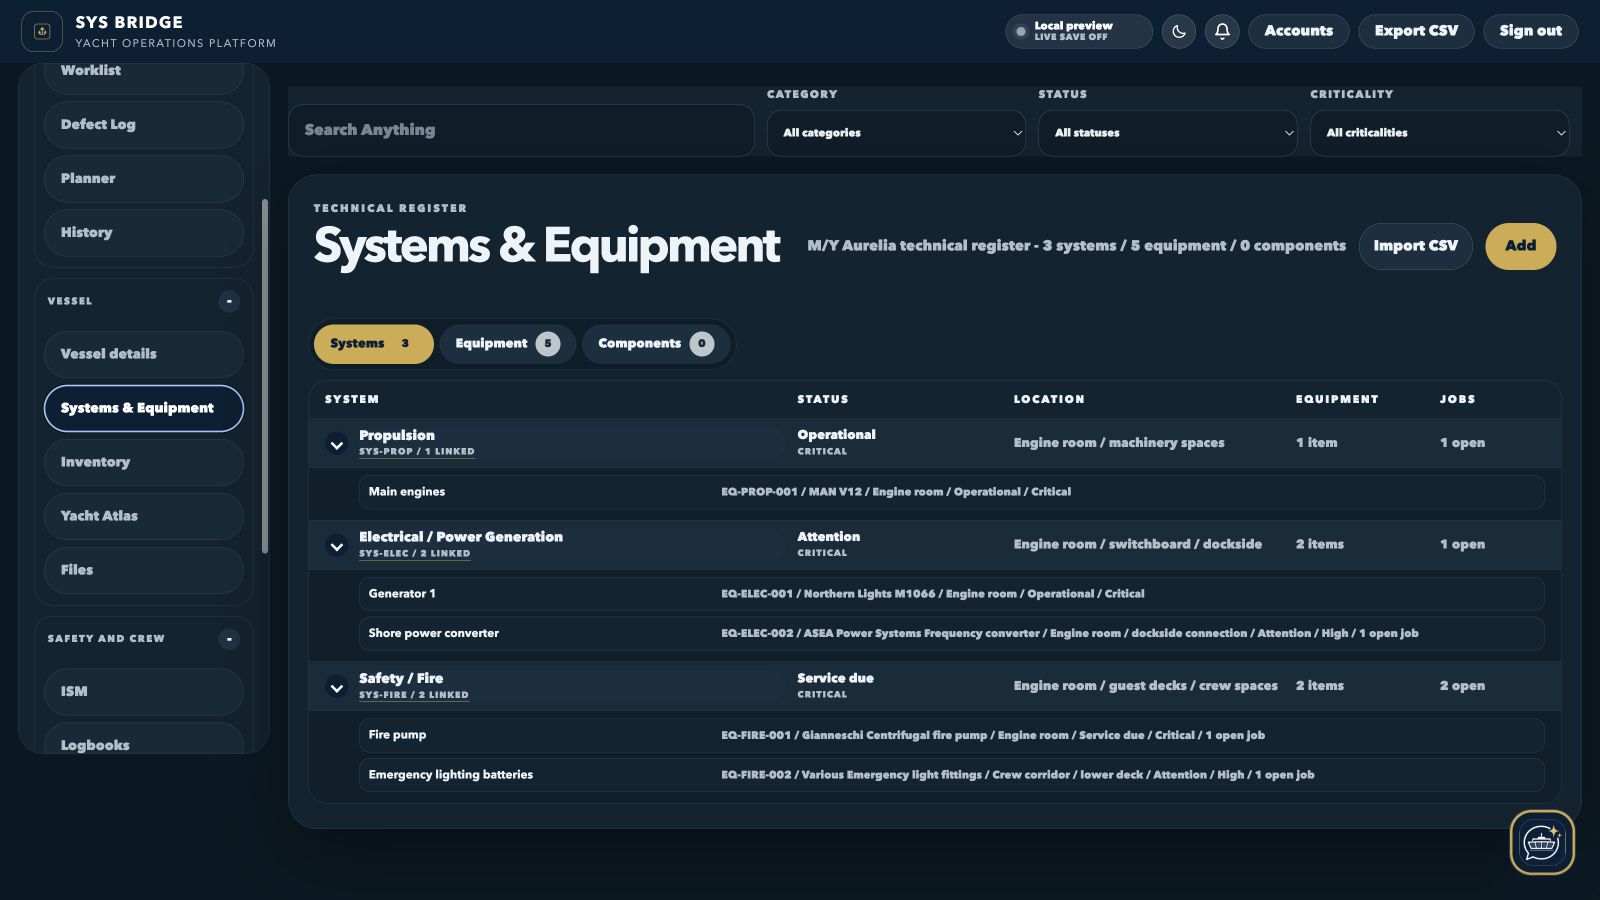Open the Criticality filter dropdown

click(x=1440, y=133)
